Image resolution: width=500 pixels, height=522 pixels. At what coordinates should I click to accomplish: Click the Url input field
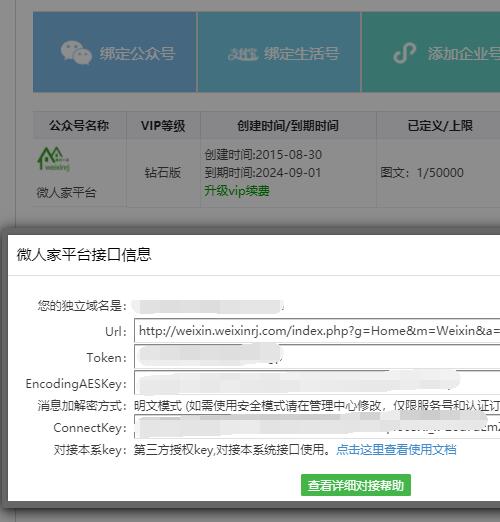(x=317, y=331)
